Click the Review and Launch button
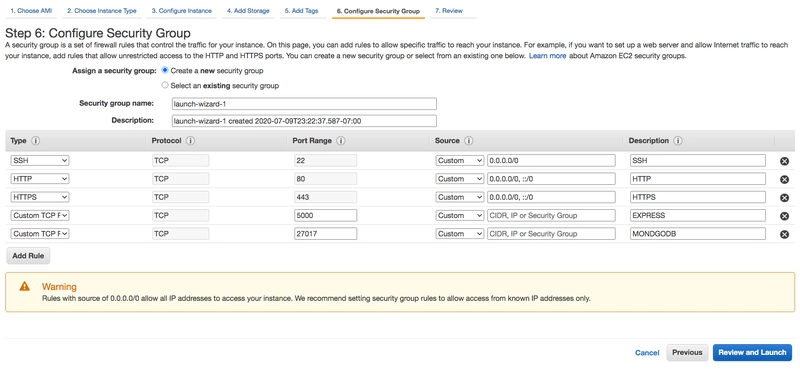The height and width of the screenshot is (372, 800). (752, 353)
